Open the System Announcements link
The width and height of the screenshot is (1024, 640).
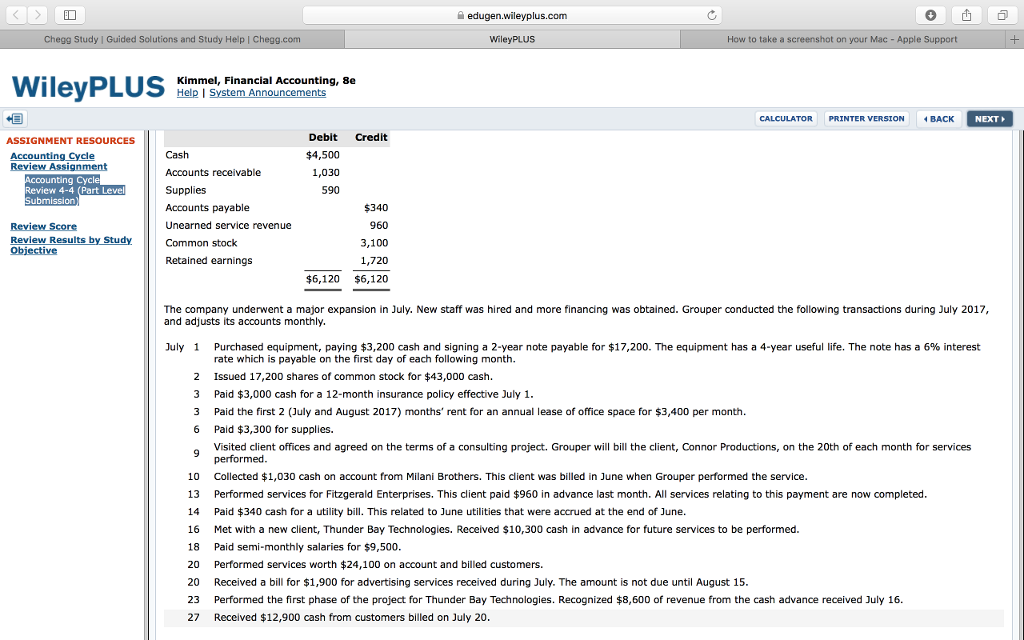click(267, 93)
